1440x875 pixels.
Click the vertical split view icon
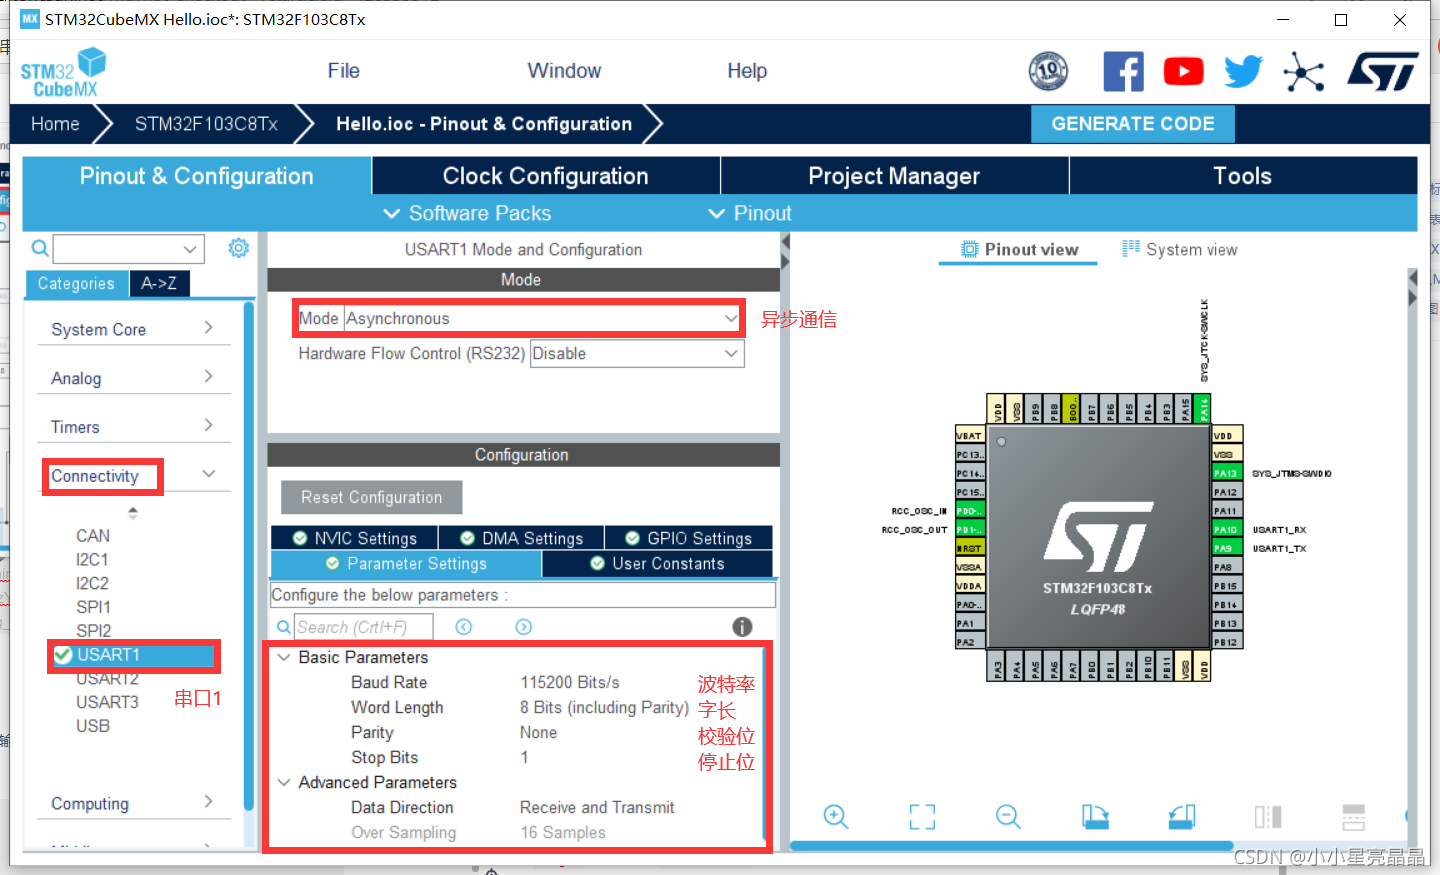pos(1267,817)
